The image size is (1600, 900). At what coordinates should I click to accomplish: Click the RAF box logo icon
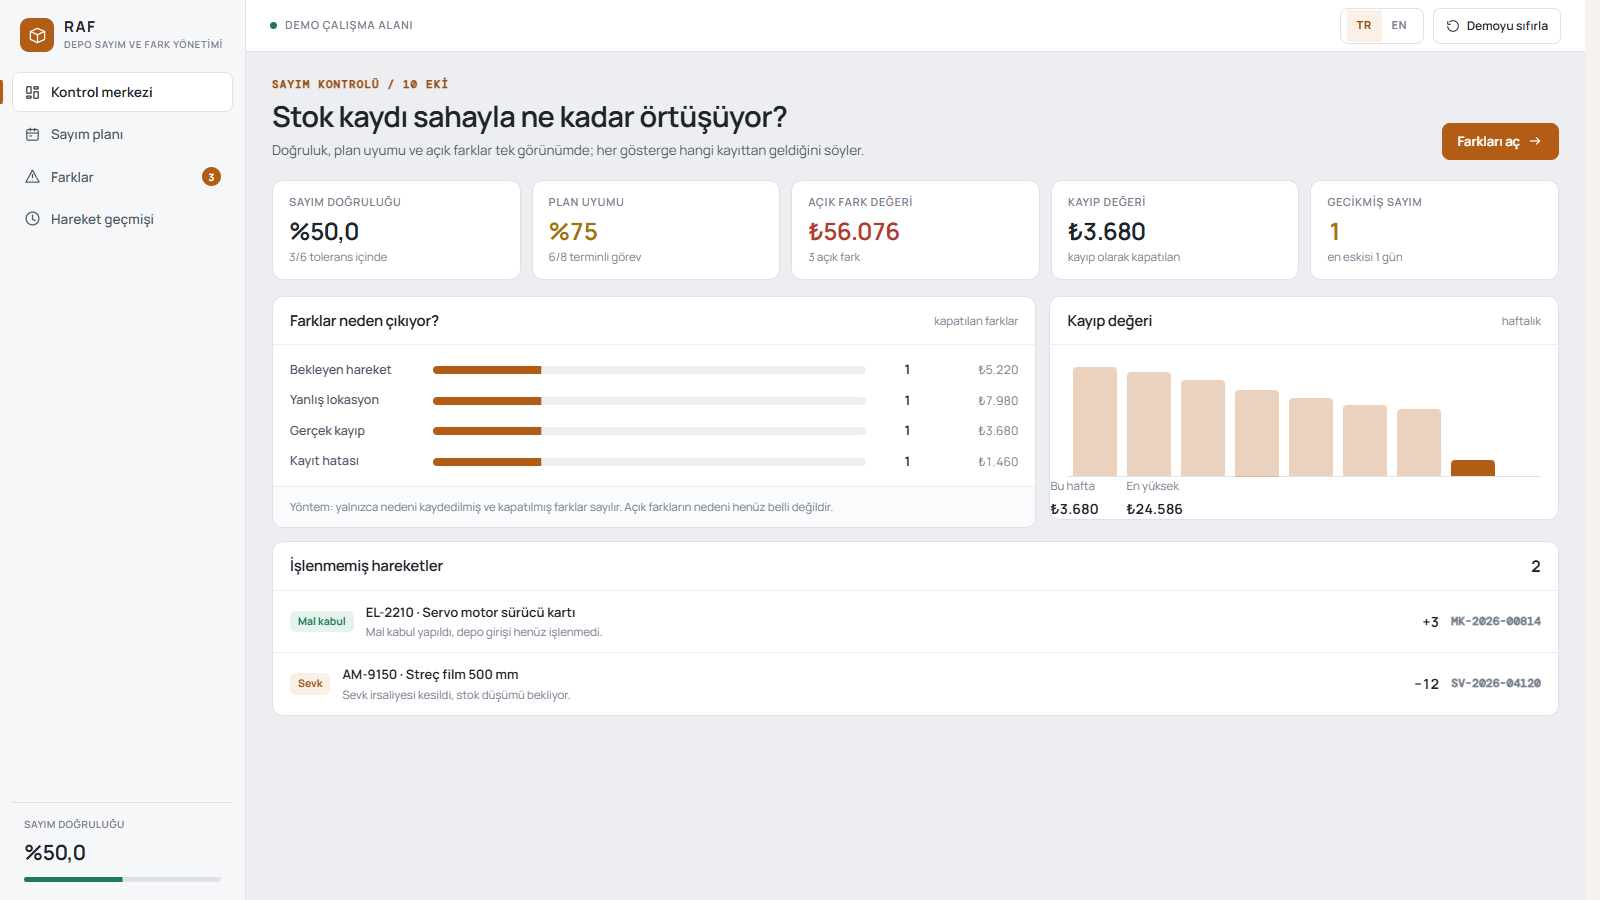click(x=37, y=35)
